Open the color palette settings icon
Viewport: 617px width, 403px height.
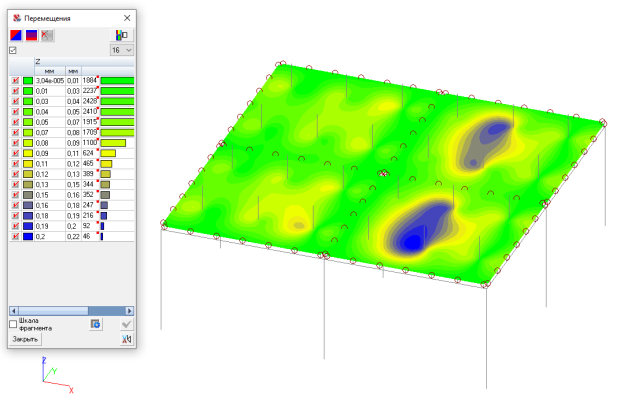pyautogui.click(x=123, y=35)
